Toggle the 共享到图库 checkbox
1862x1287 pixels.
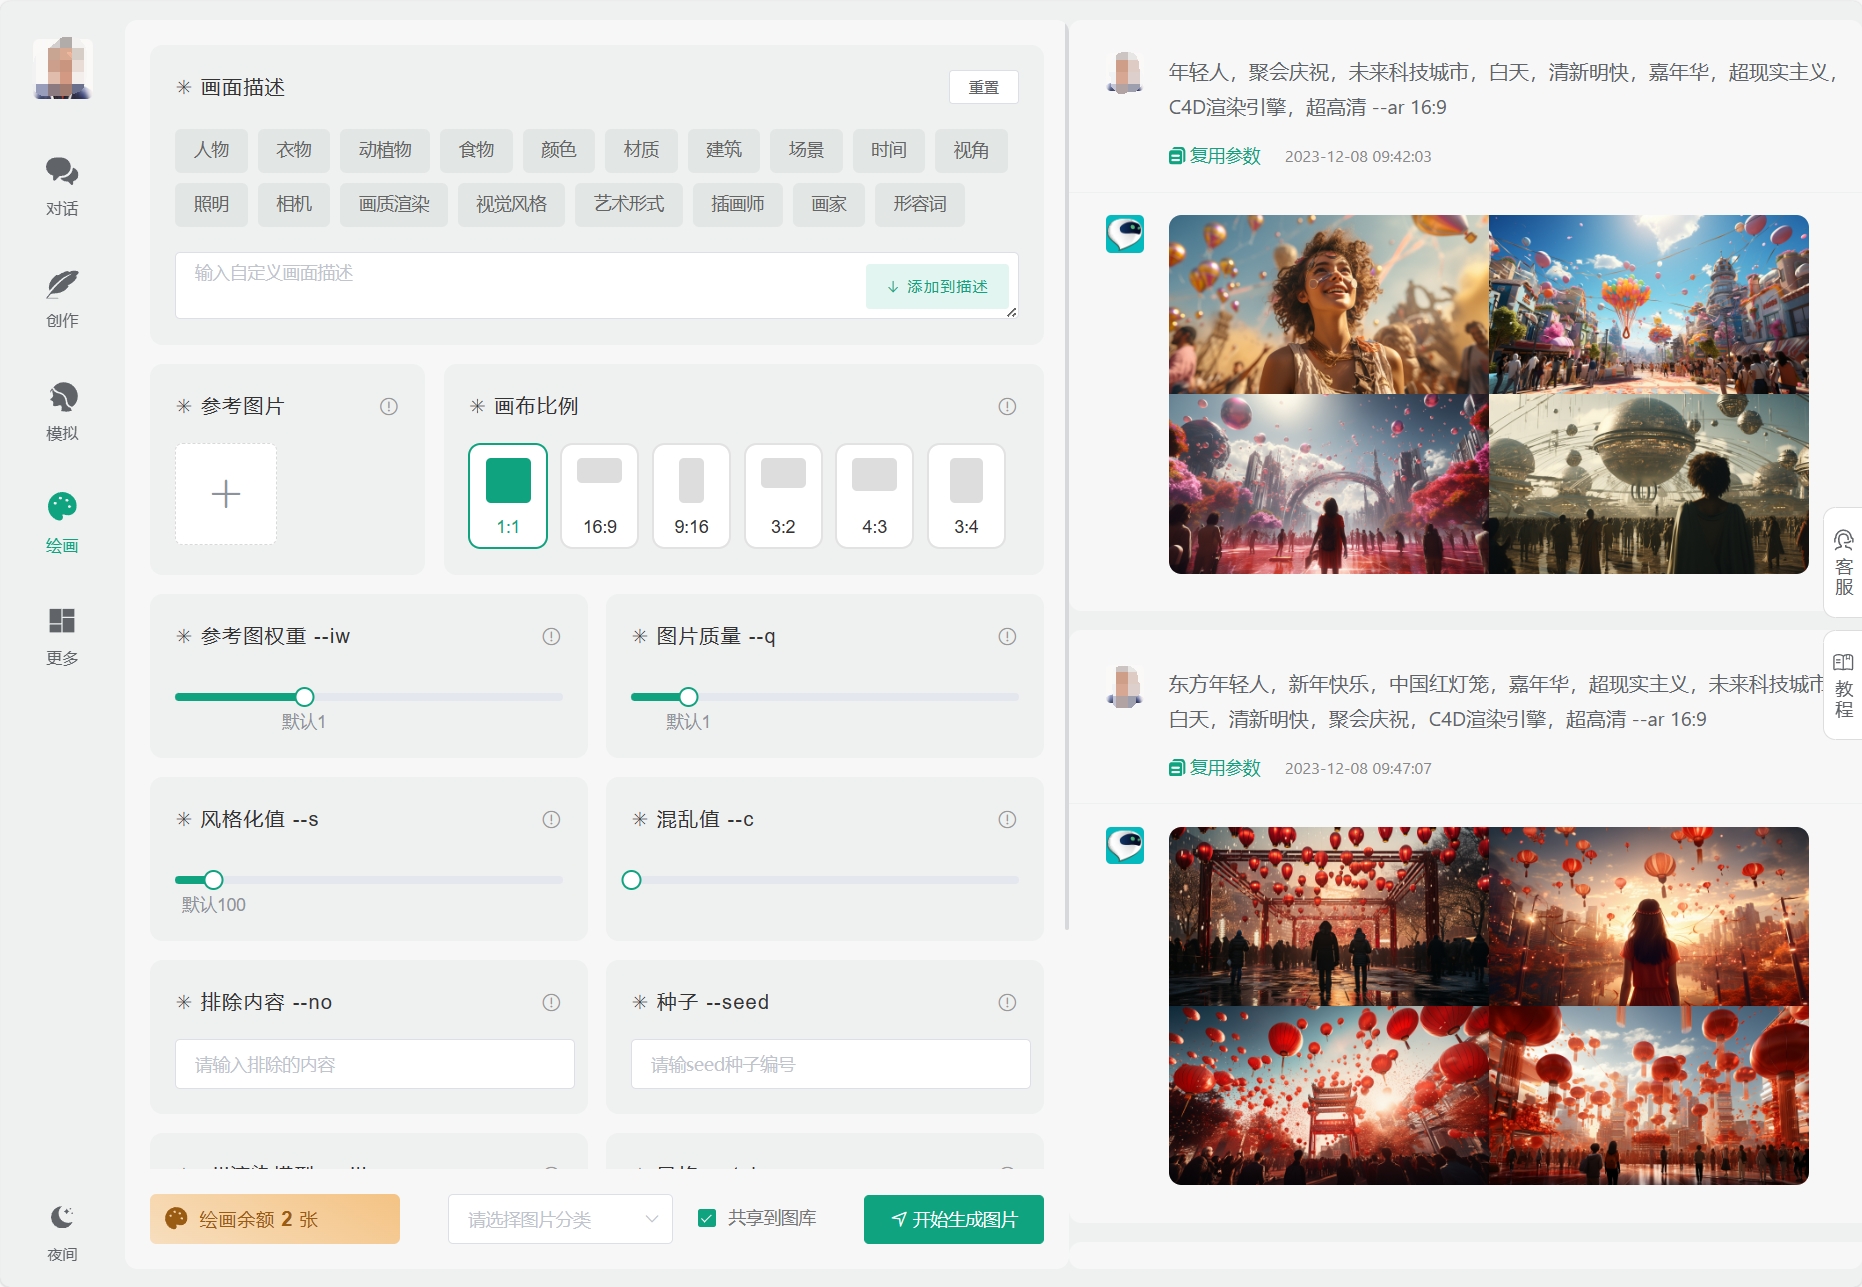point(707,1218)
